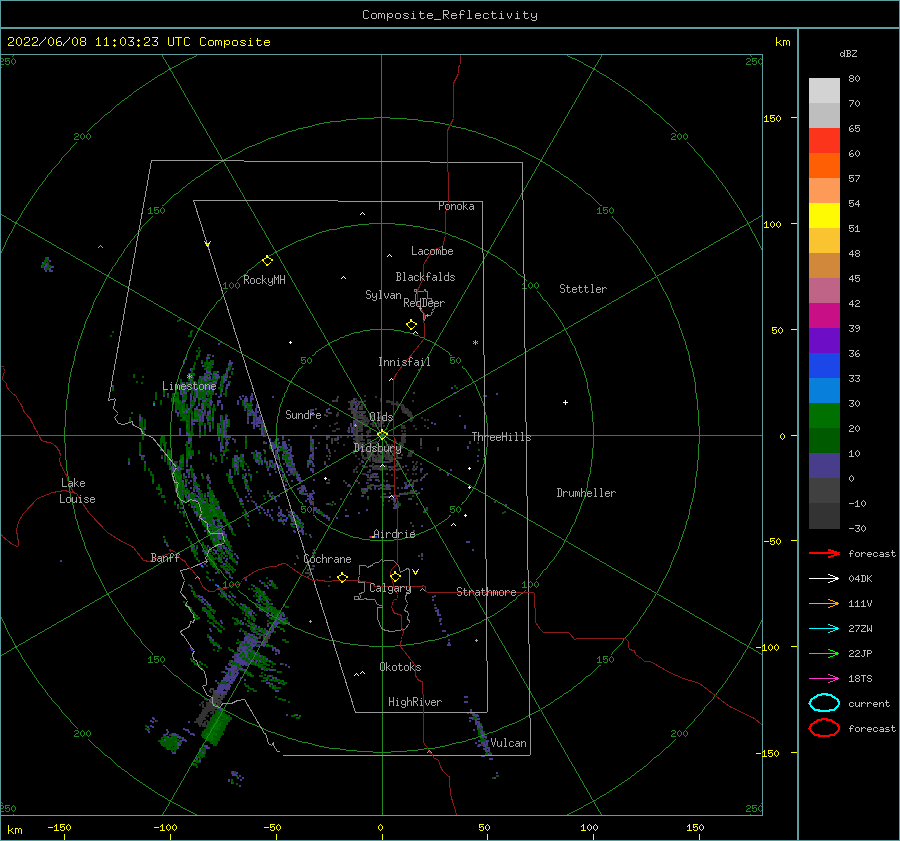Click the Lake Louise label
This screenshot has width=900, height=841.
coord(77,491)
